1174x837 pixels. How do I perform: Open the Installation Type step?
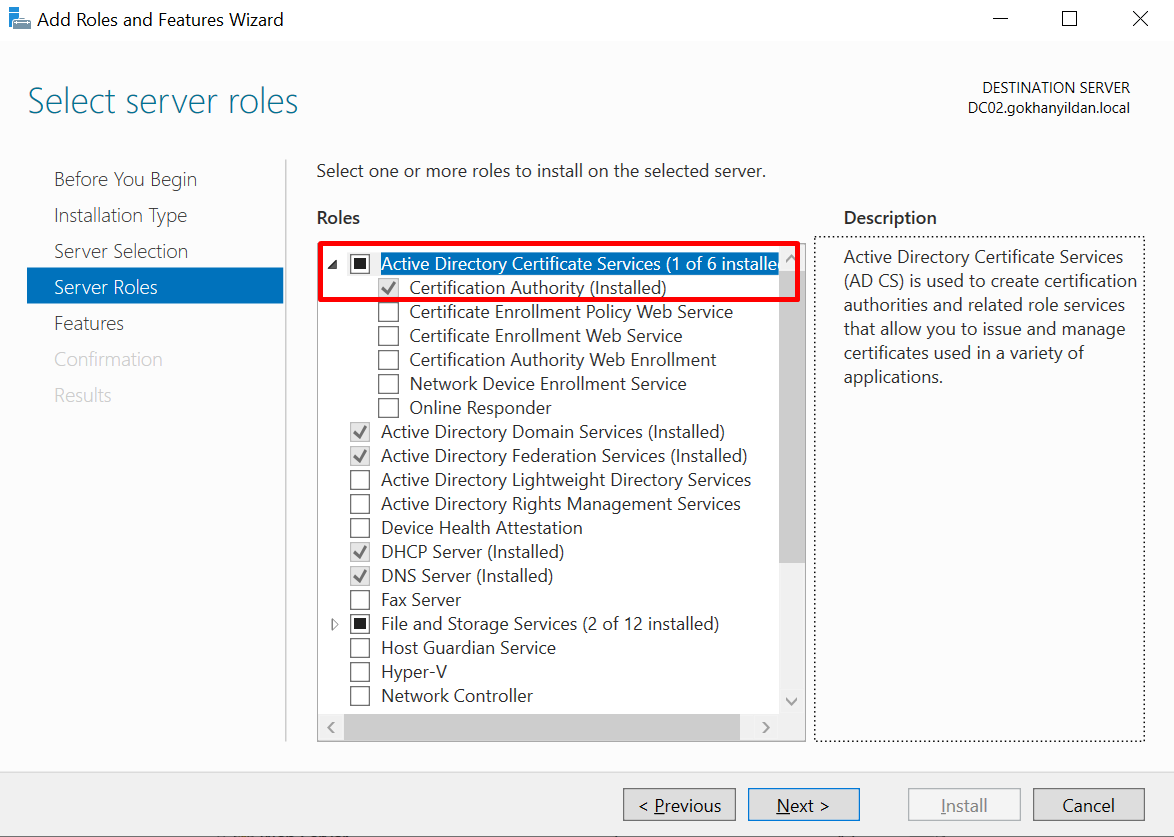(x=121, y=215)
